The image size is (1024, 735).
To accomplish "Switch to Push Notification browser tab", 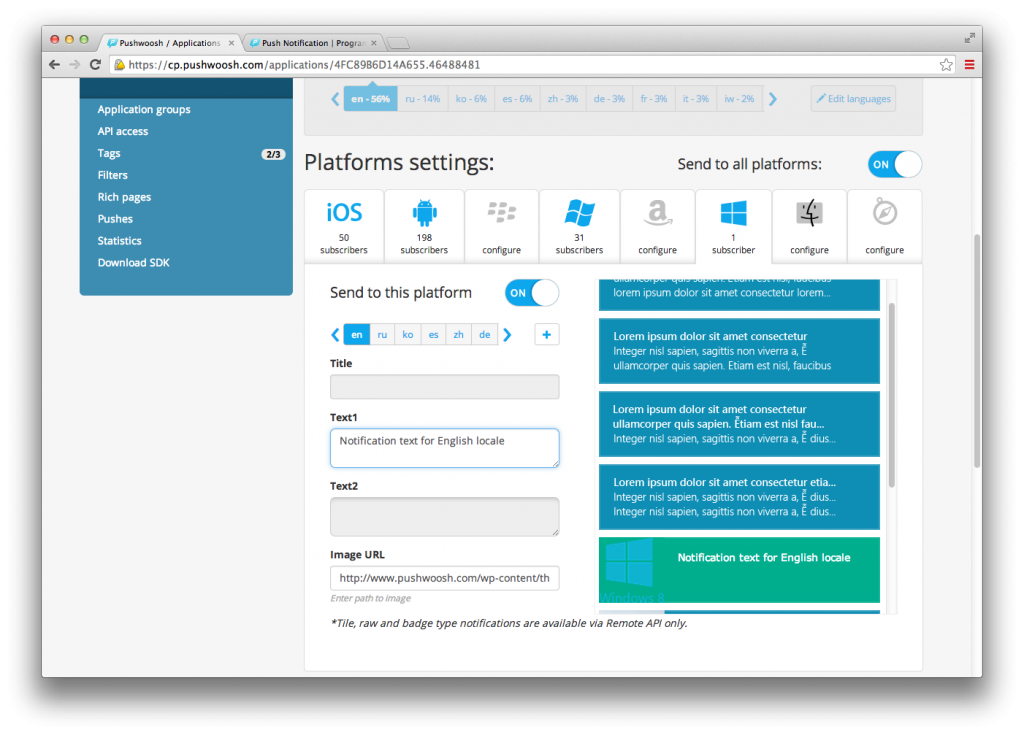I will point(313,43).
